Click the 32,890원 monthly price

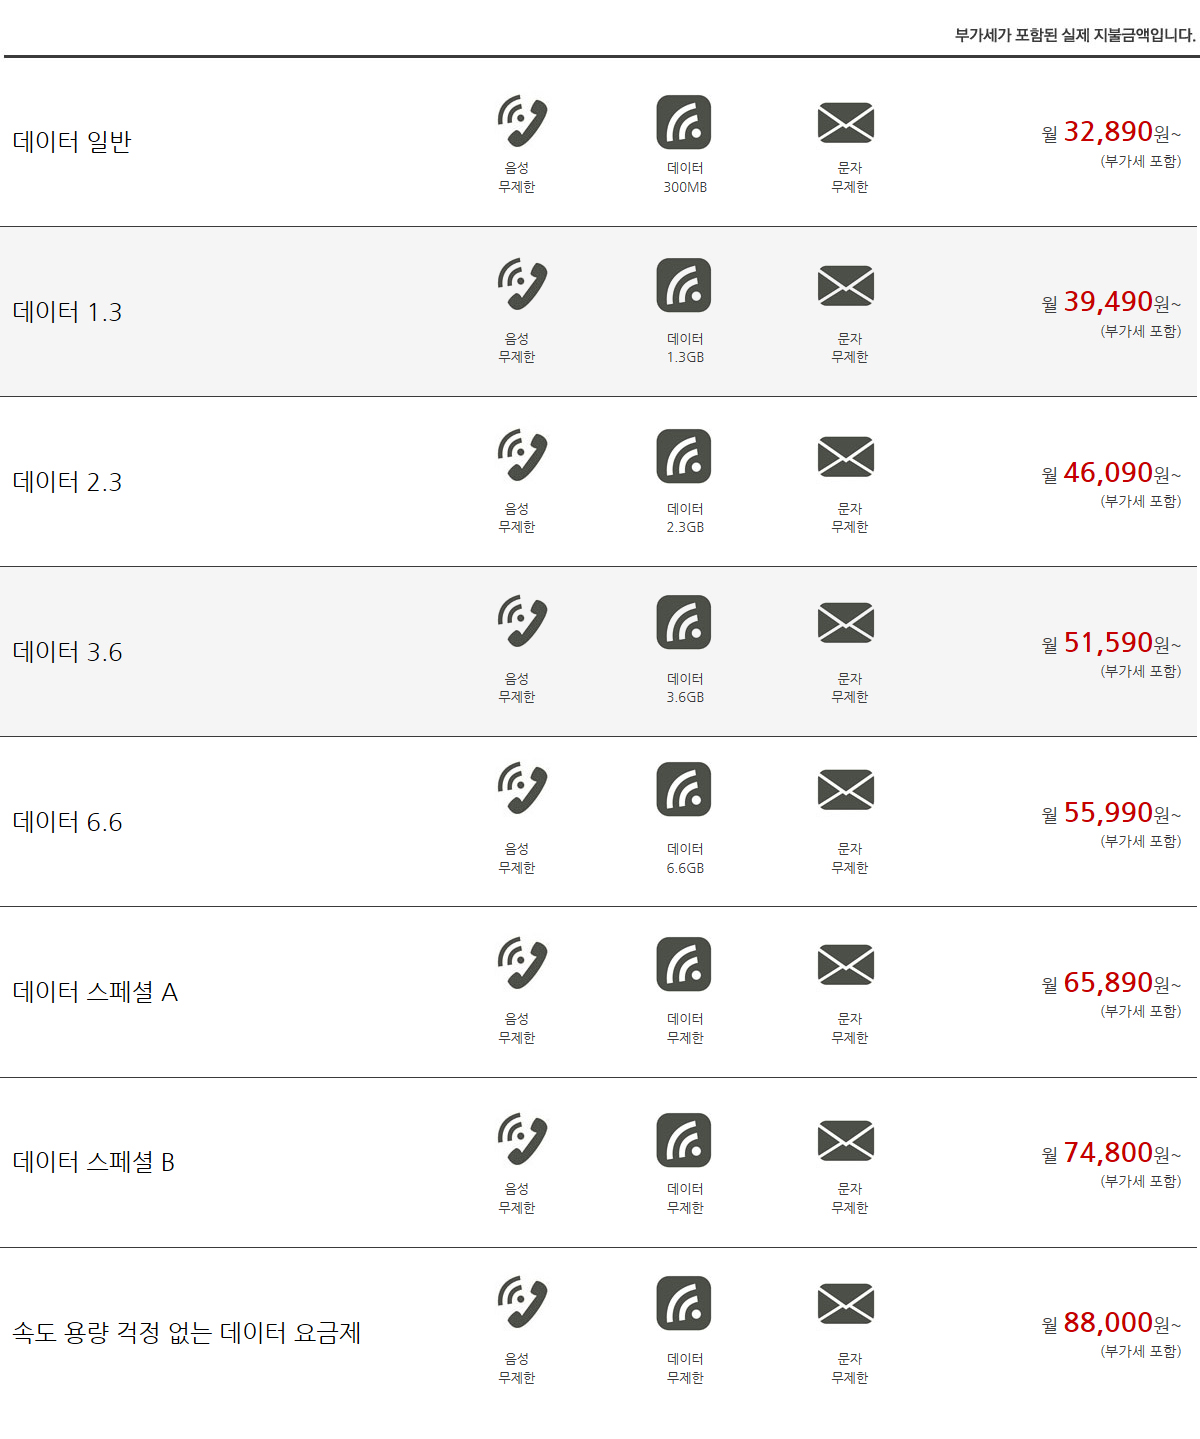pos(1110,132)
